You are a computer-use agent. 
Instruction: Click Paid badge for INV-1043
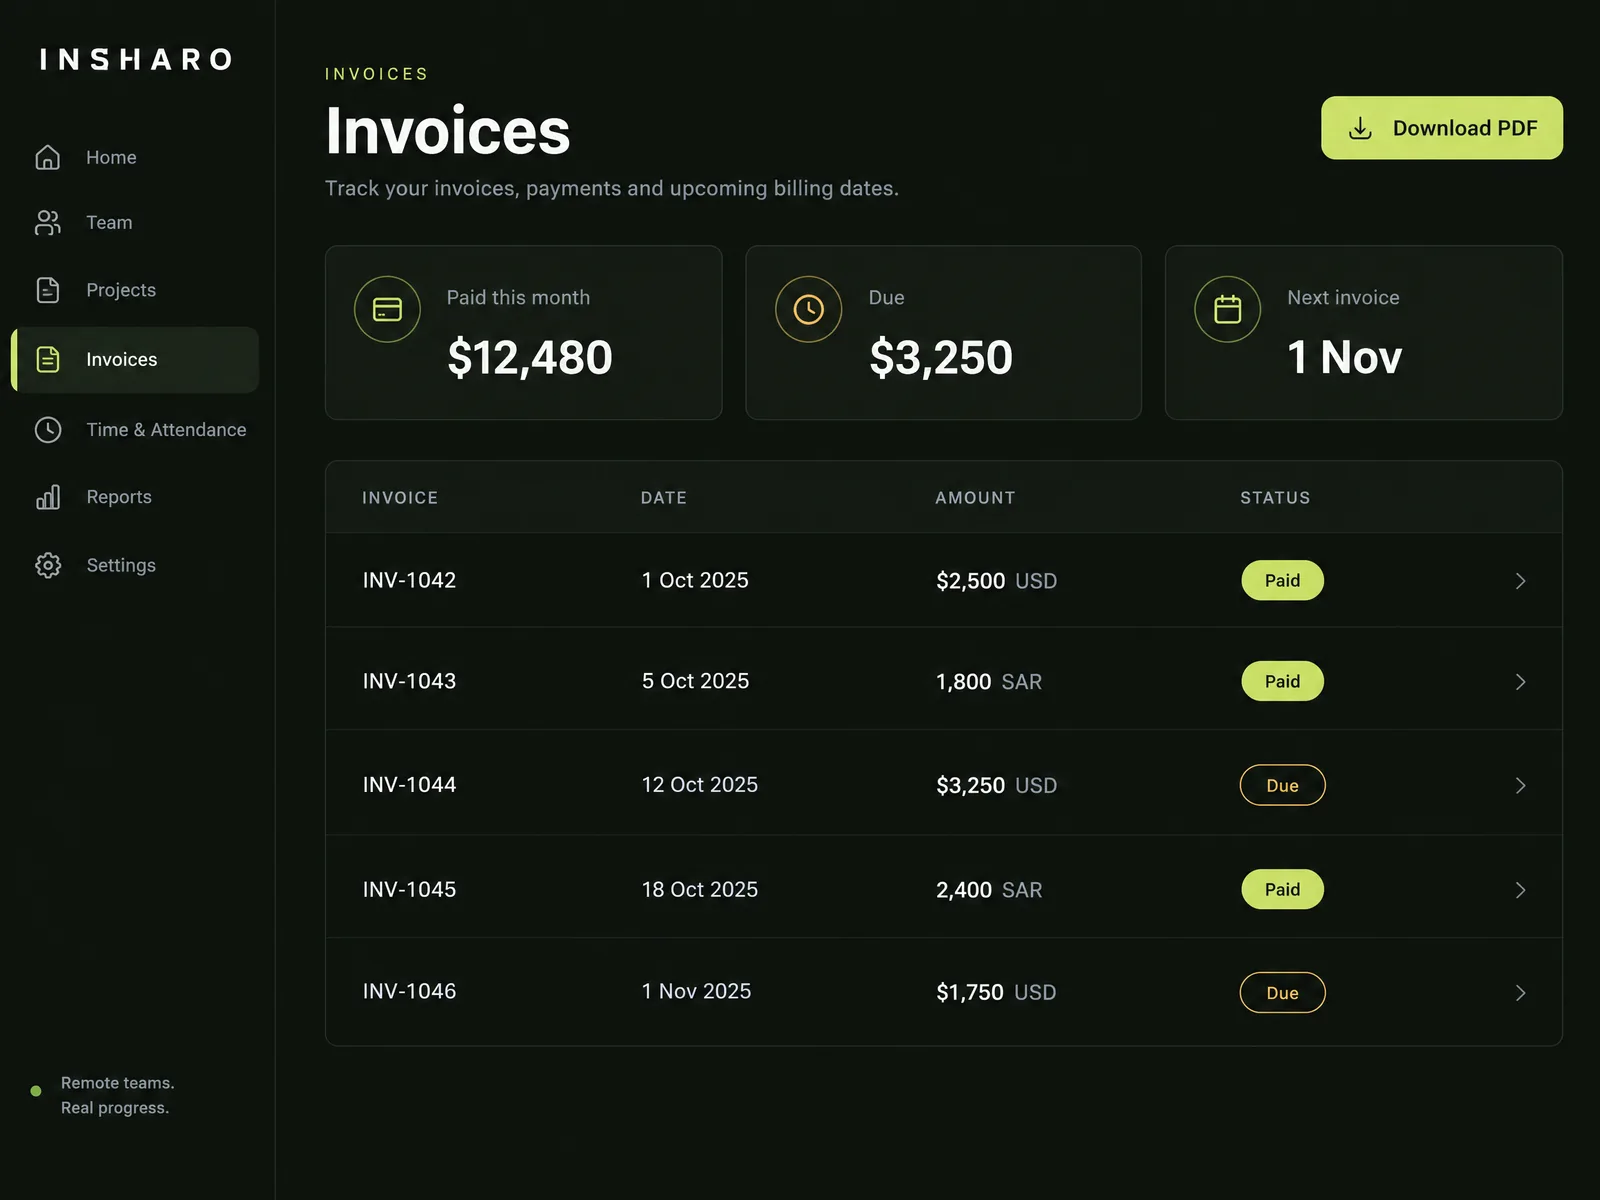click(1282, 682)
